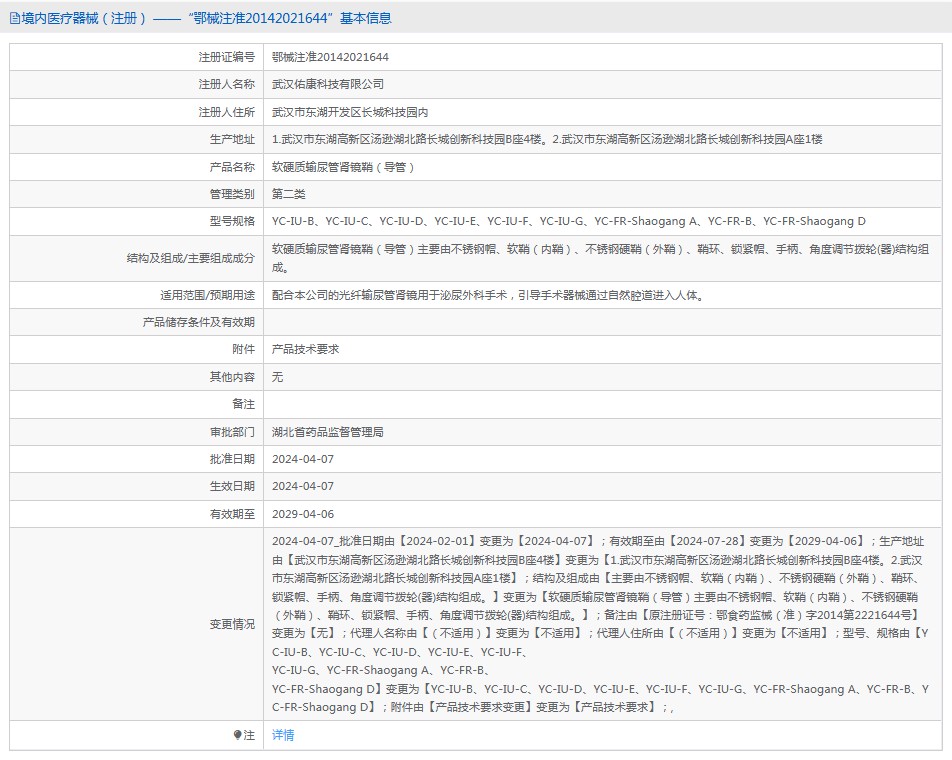Click approval department 湖北省药品监督管理局

(328, 432)
